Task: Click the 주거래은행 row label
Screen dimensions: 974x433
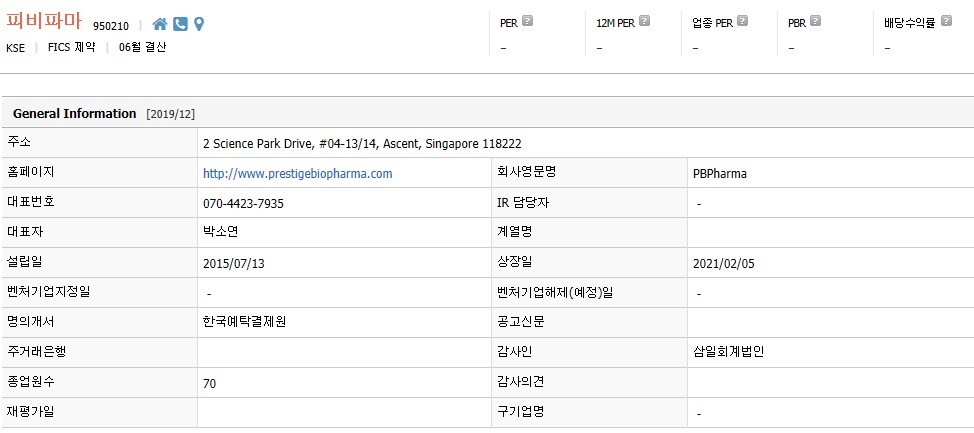Action: click(x=37, y=352)
